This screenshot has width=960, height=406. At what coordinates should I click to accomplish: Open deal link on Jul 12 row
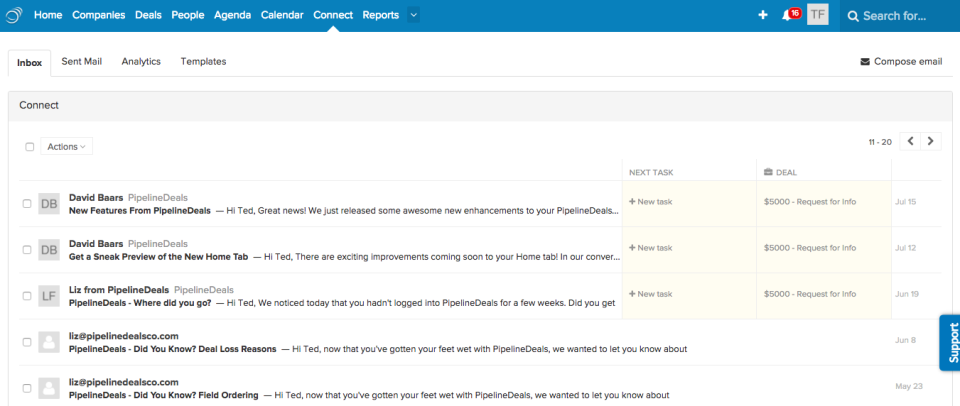coord(810,248)
